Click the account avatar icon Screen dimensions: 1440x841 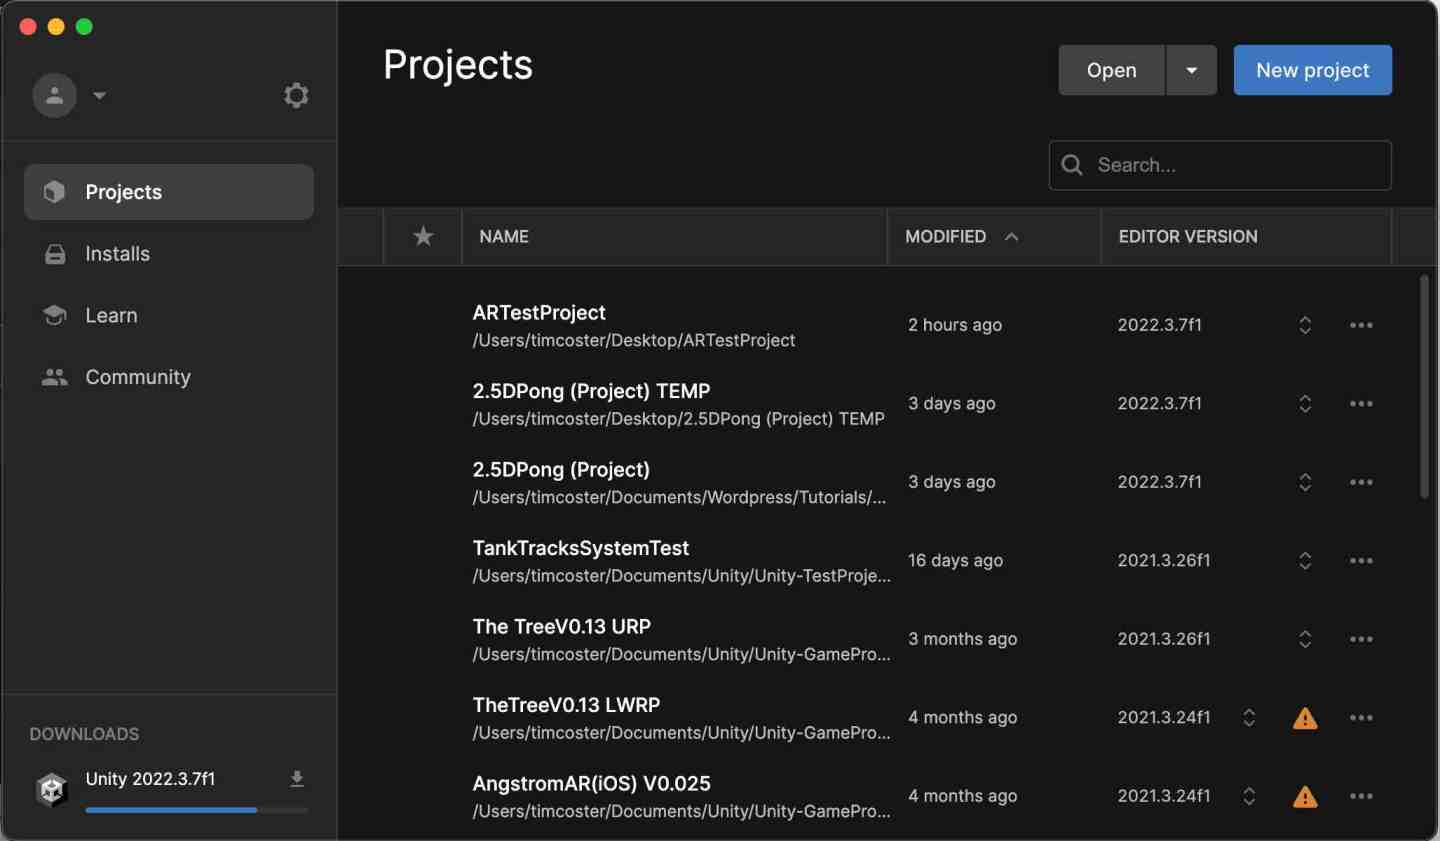[x=54, y=96]
